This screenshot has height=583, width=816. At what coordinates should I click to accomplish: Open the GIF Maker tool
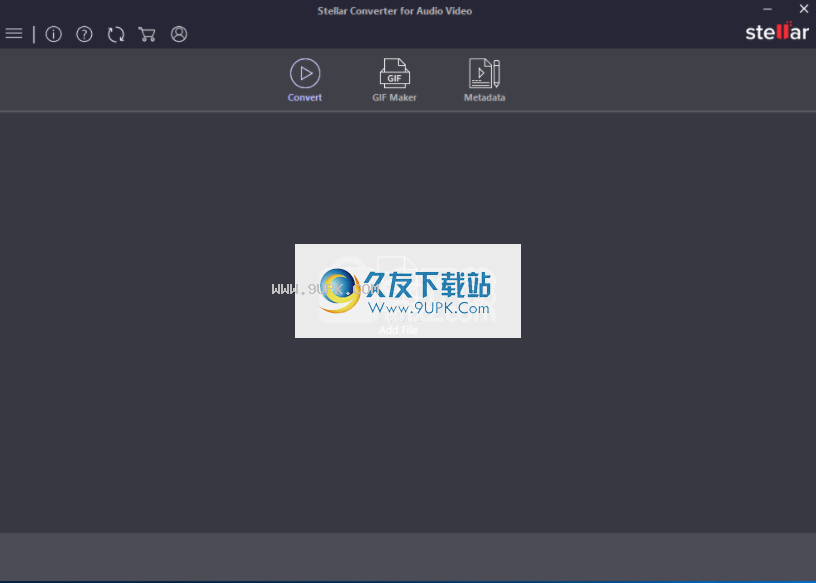(x=394, y=80)
